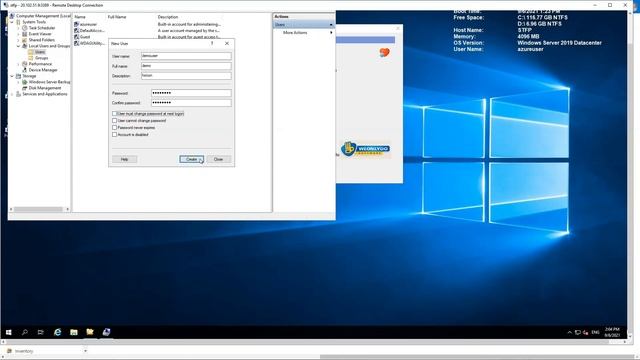This screenshot has height=360, width=640.
Task: Focus the Description input field
Action: pos(186,76)
